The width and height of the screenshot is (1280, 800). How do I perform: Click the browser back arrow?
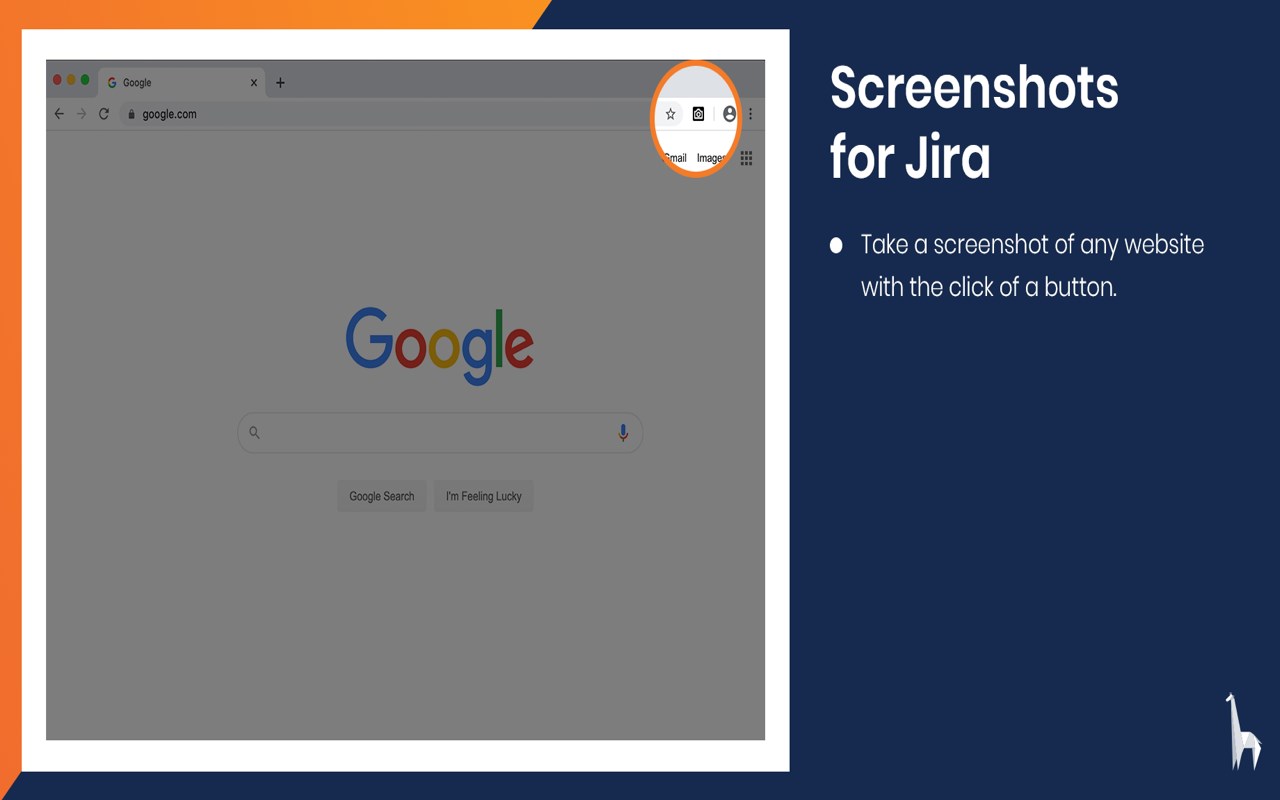click(x=59, y=114)
